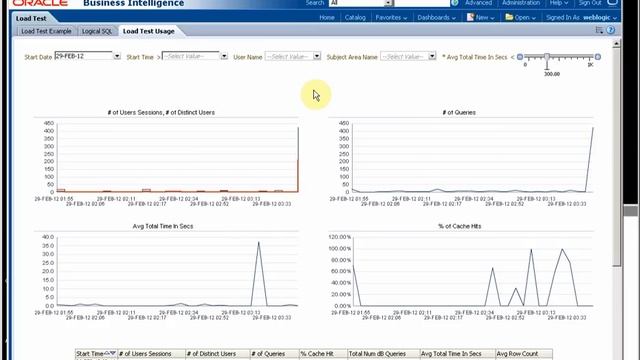The width and height of the screenshot is (640, 360).
Task: Sort Start Time column descending
Action: pos(113,353)
